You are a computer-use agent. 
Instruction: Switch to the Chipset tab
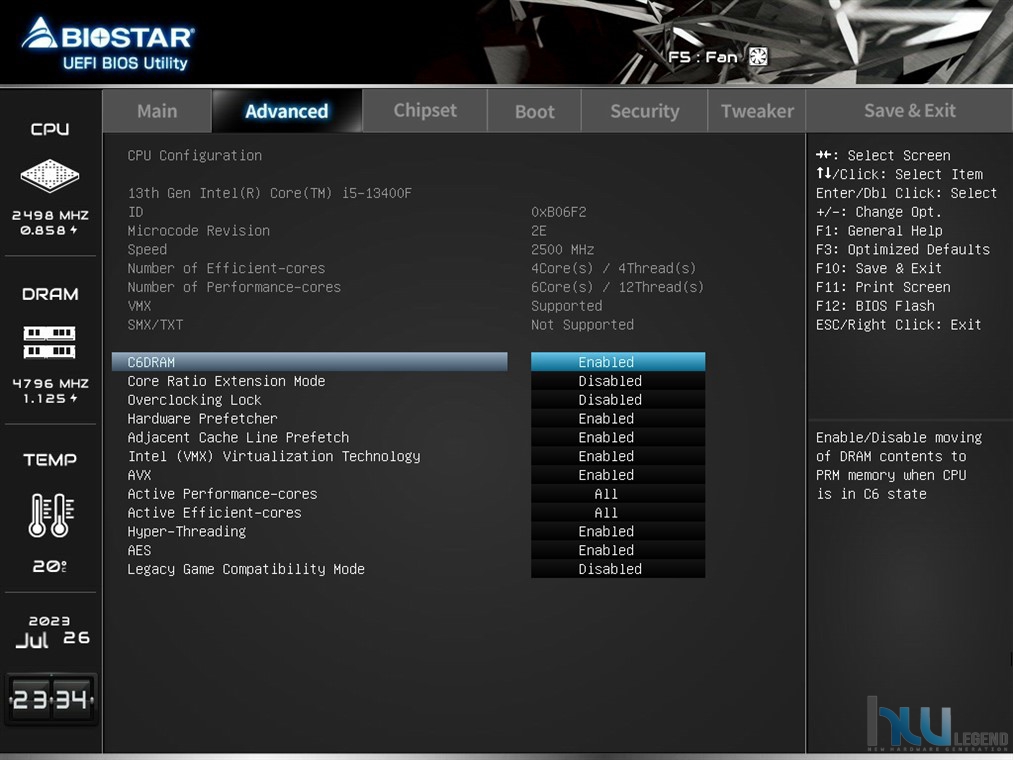pos(425,111)
